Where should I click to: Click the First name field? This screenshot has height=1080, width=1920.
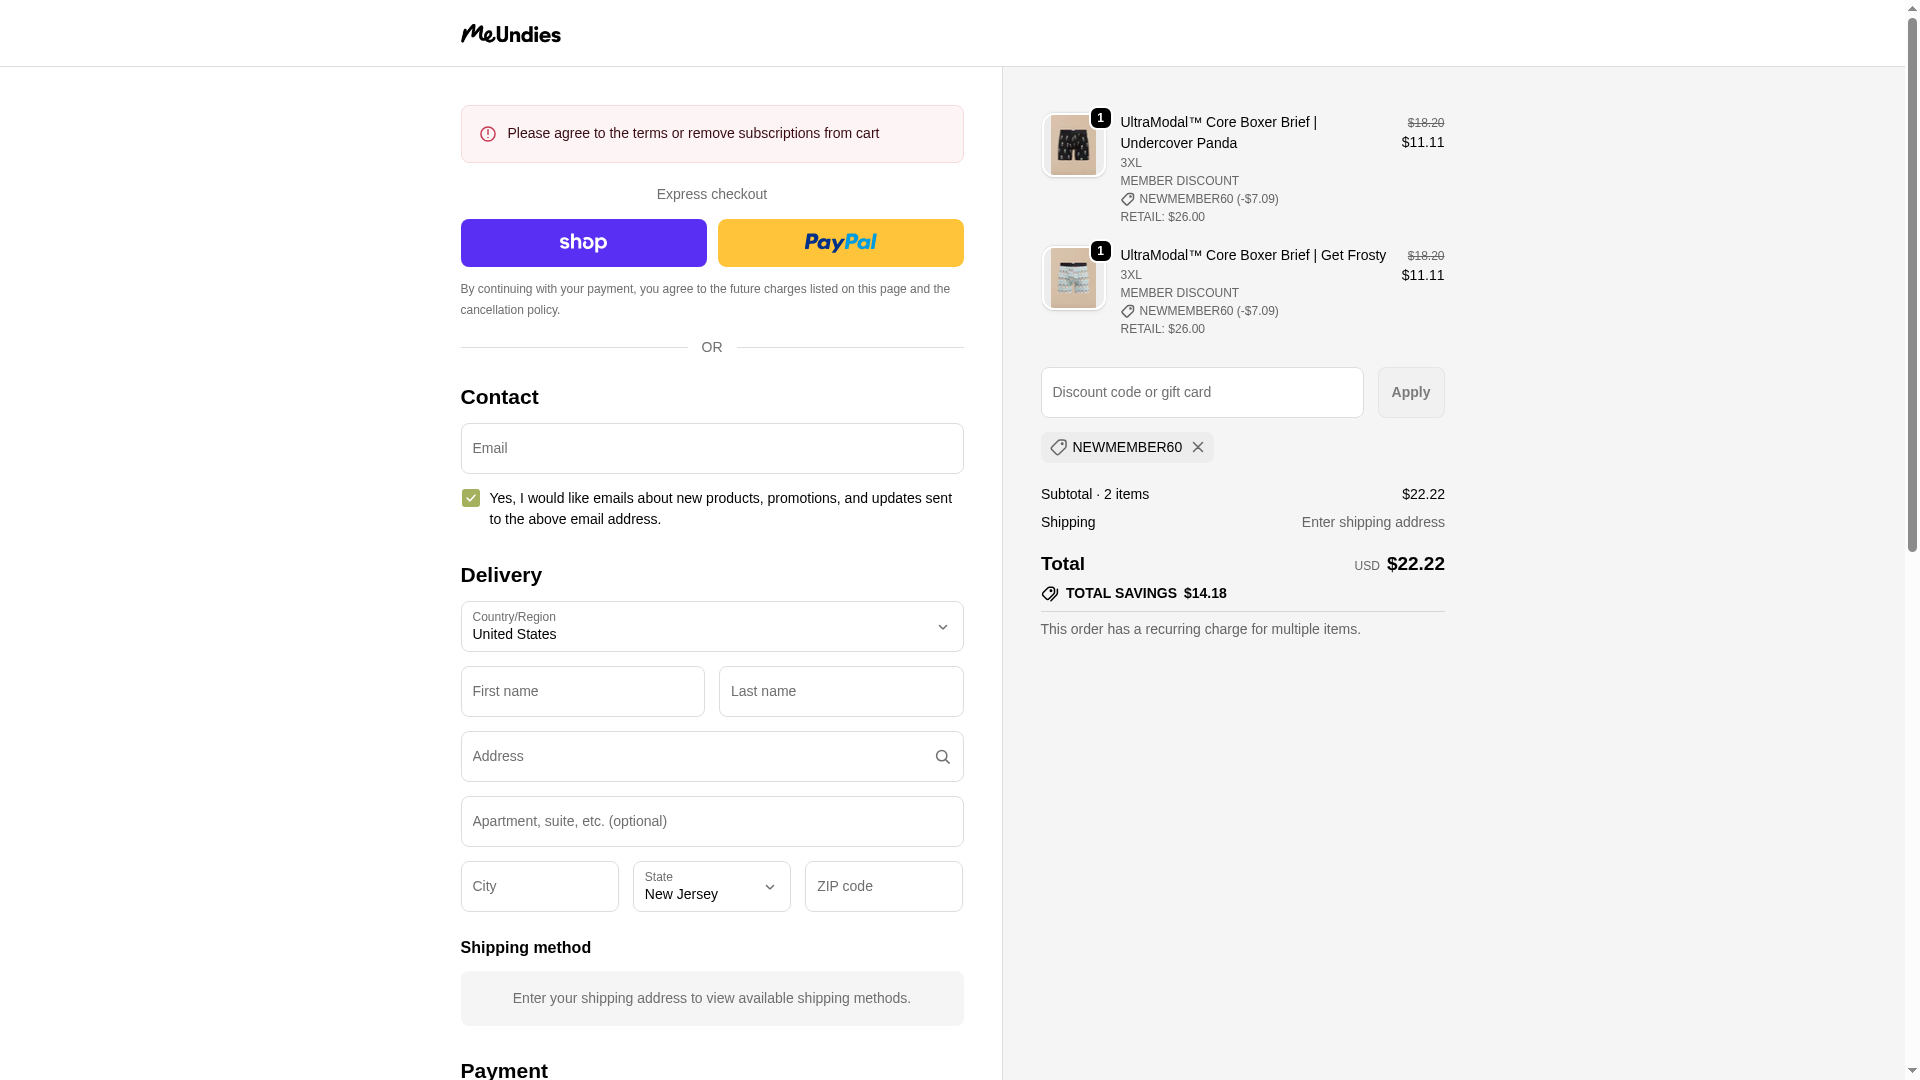tap(582, 692)
